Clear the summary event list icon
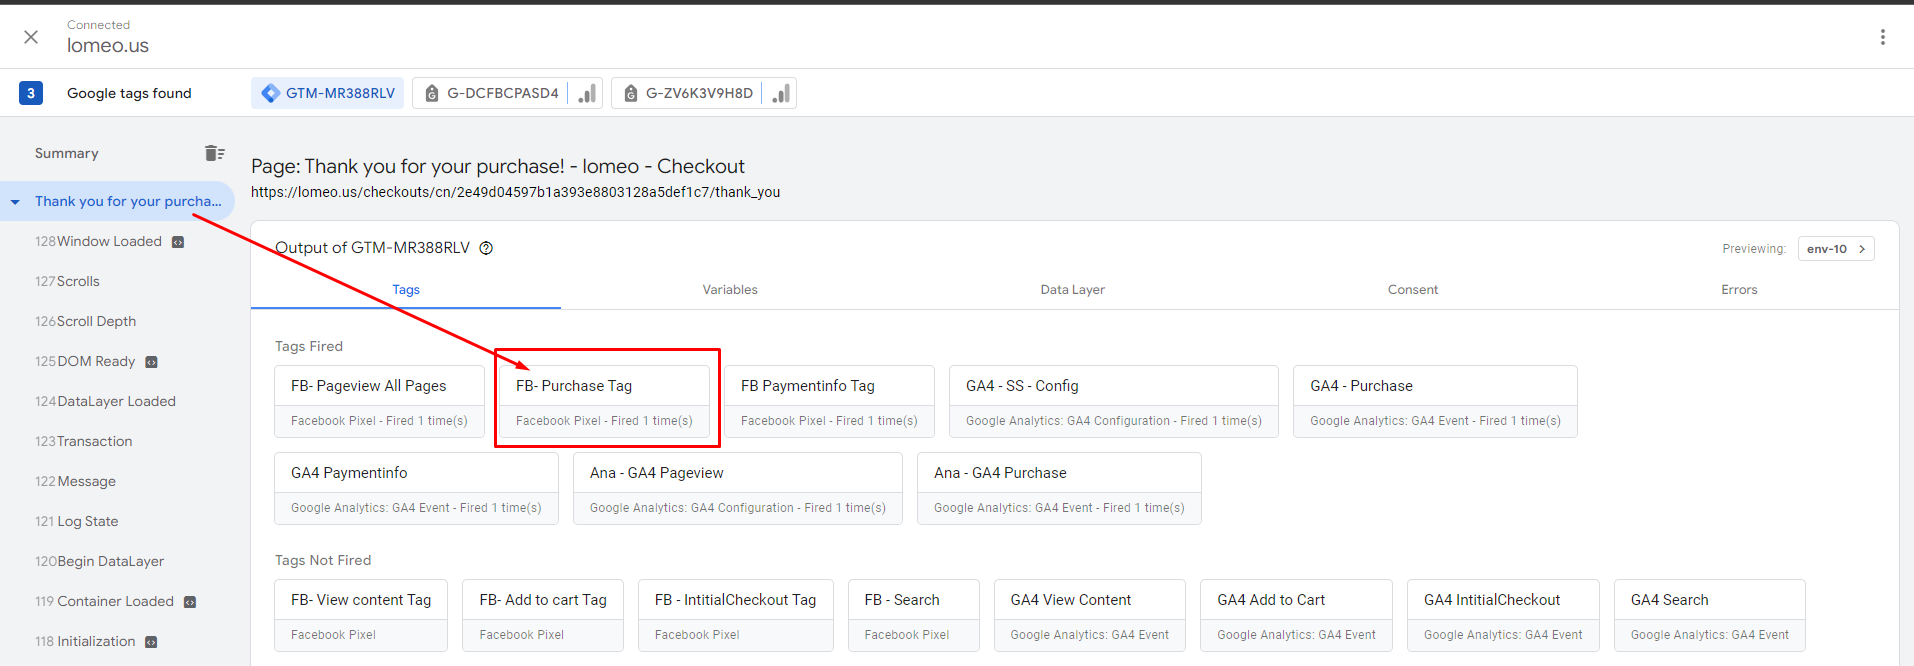1914x666 pixels. [x=214, y=153]
